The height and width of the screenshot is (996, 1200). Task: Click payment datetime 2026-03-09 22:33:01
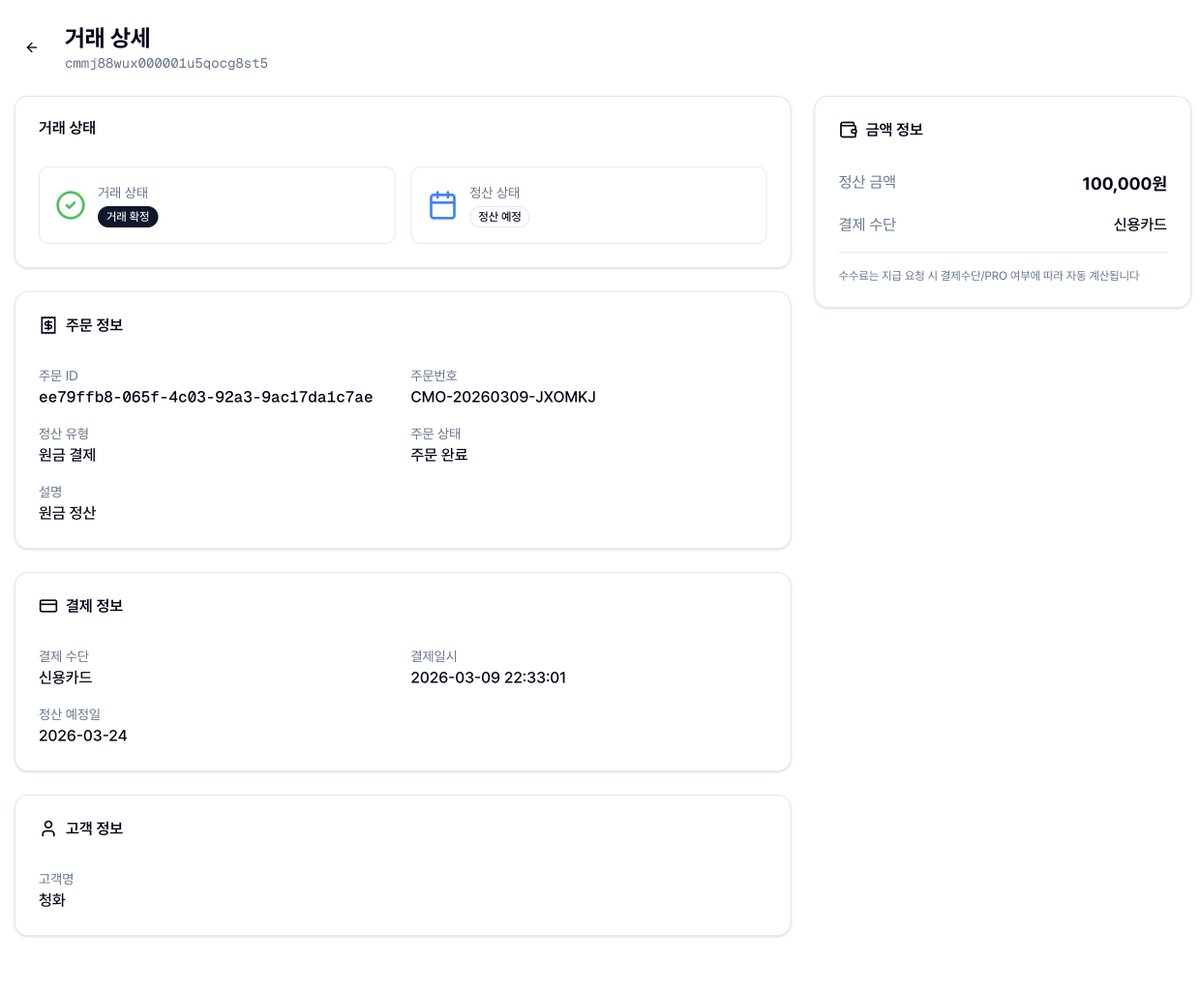[489, 678]
